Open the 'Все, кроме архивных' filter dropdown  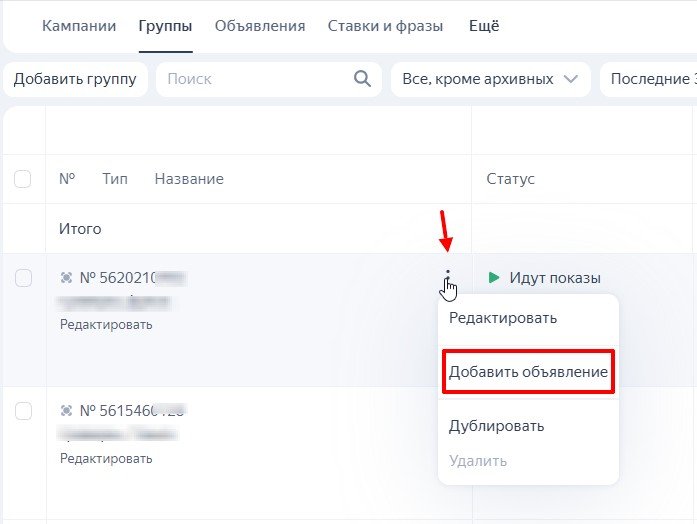(x=490, y=79)
